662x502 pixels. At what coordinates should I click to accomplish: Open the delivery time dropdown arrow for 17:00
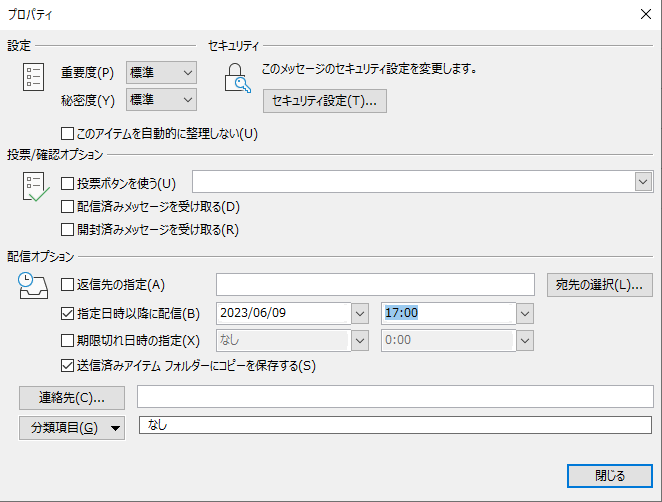[x=525, y=314]
